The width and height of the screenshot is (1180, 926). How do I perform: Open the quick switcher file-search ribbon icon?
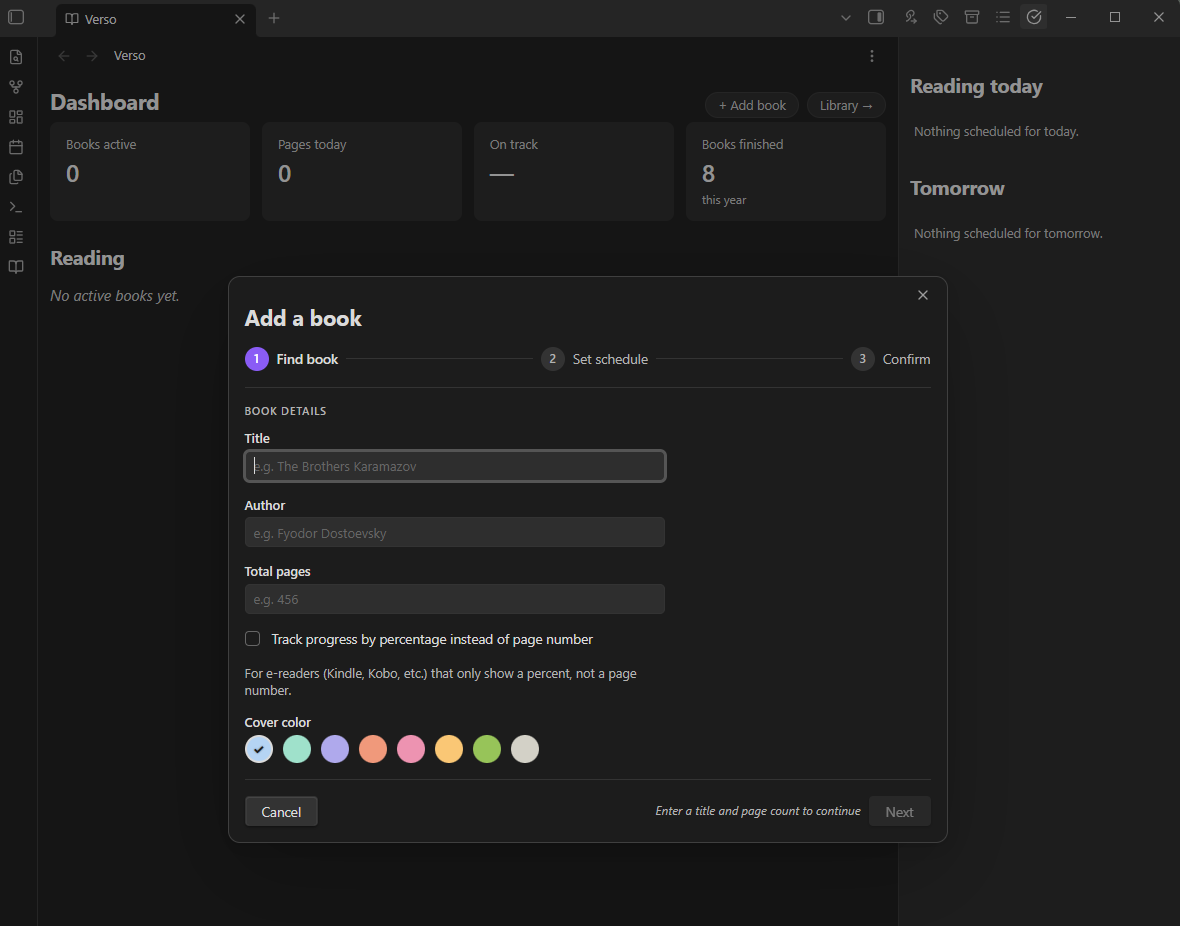(x=16, y=57)
